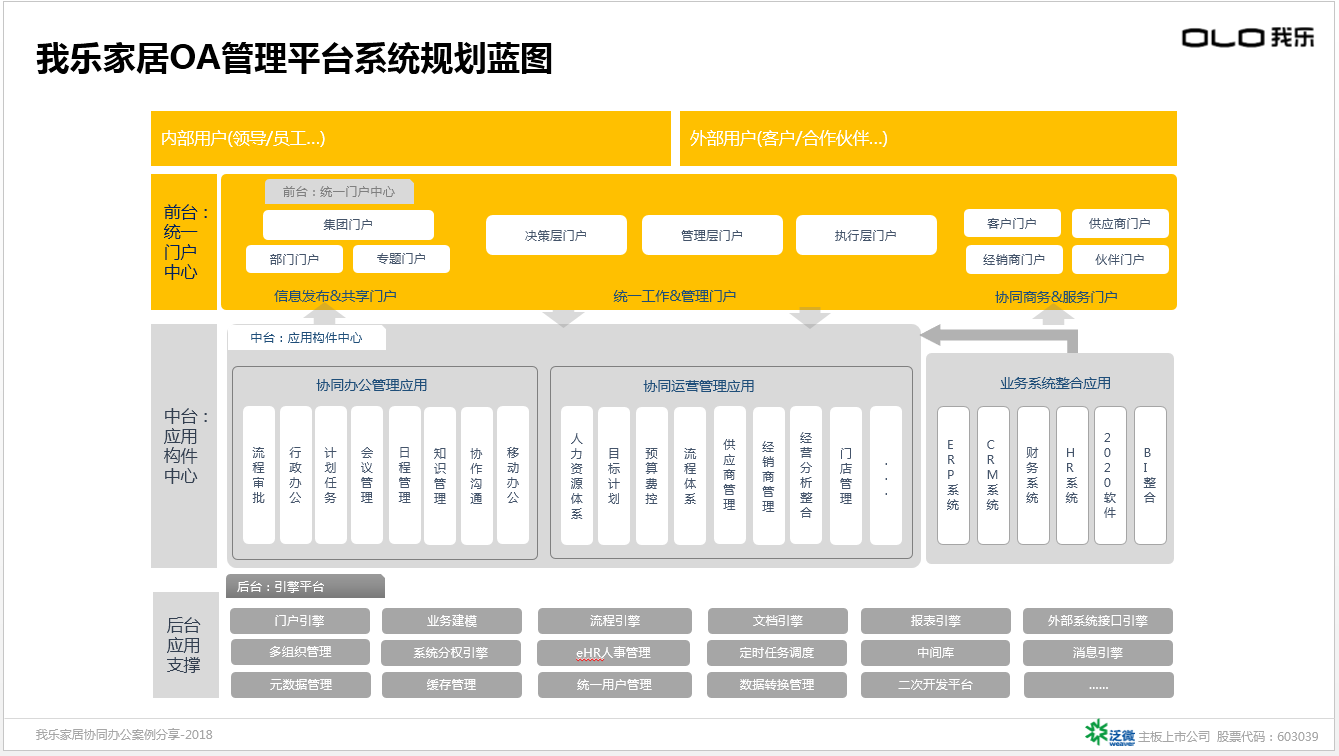The height and width of the screenshot is (756, 1339).
Task: Click the grey 前台：统一门户中心 tag
Action: 339,191
